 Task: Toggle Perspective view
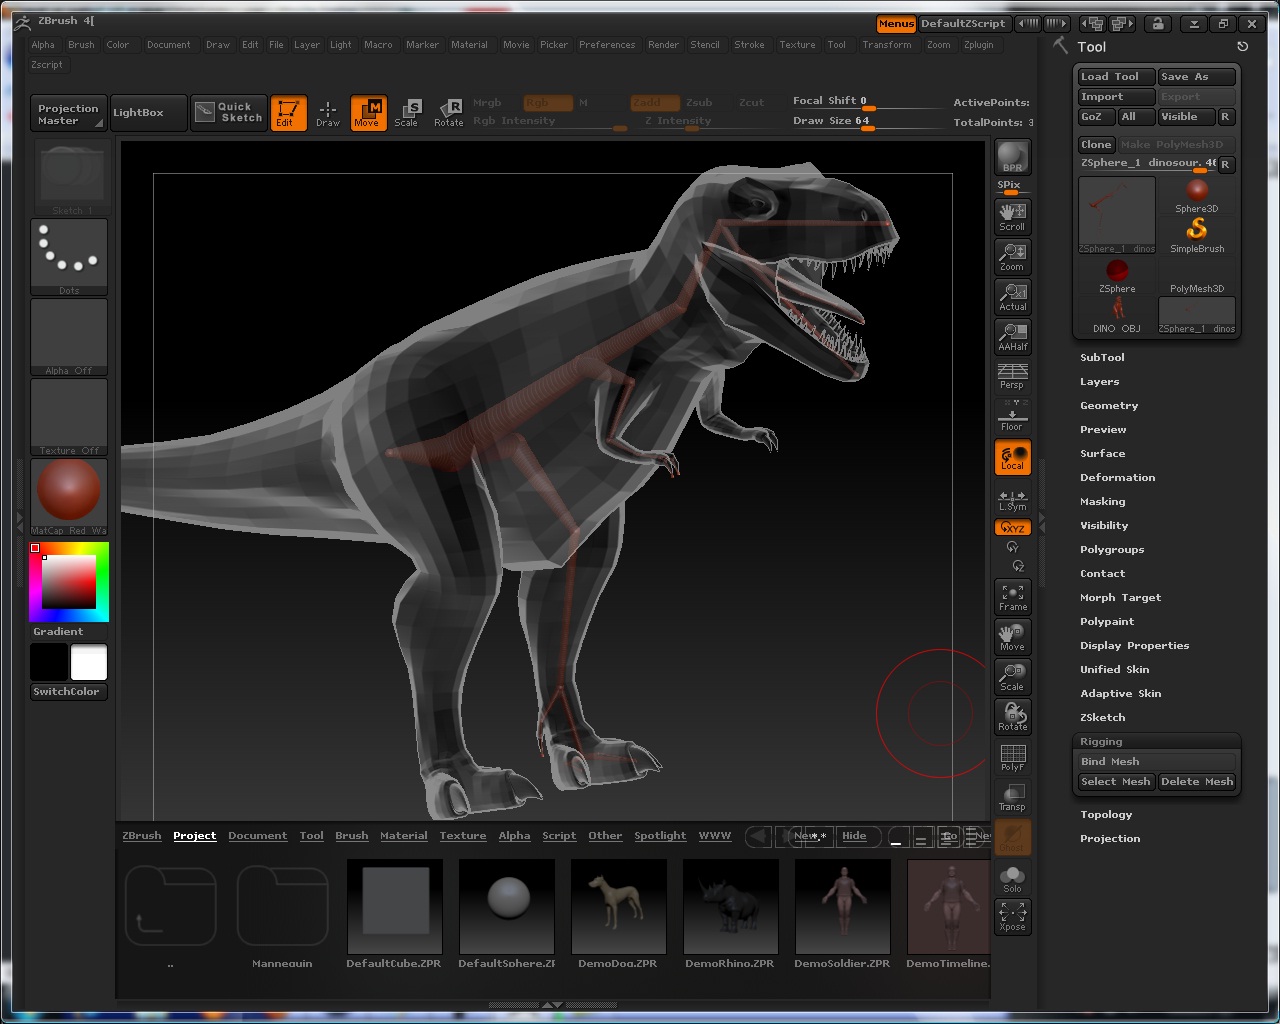click(x=1012, y=376)
